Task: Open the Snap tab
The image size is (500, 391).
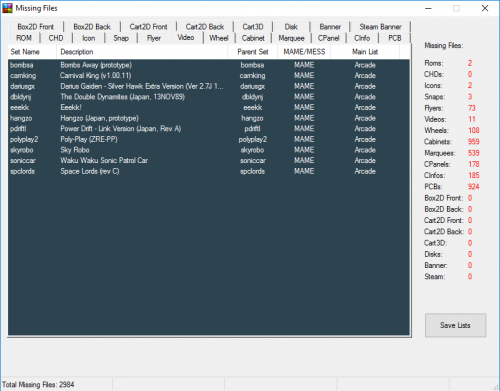Action: [121, 38]
